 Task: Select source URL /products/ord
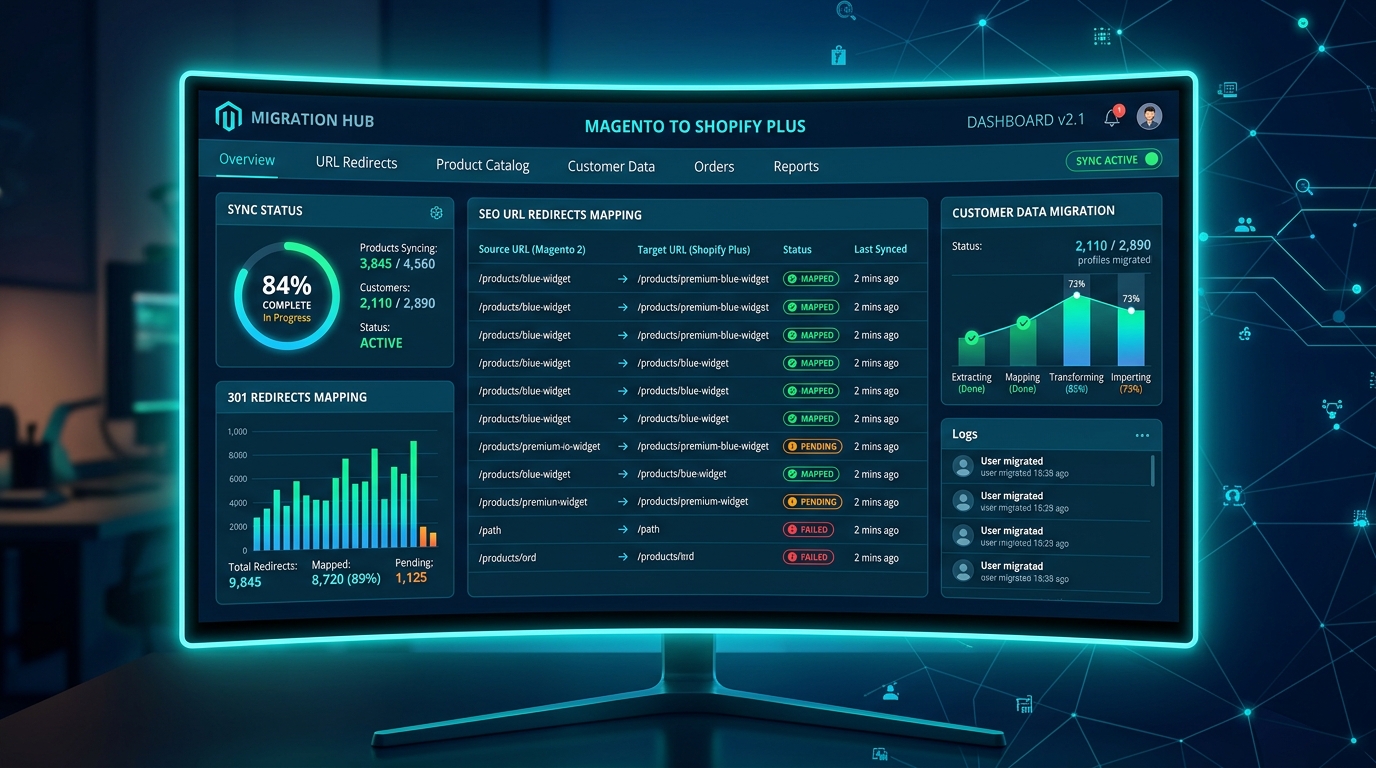coord(507,558)
